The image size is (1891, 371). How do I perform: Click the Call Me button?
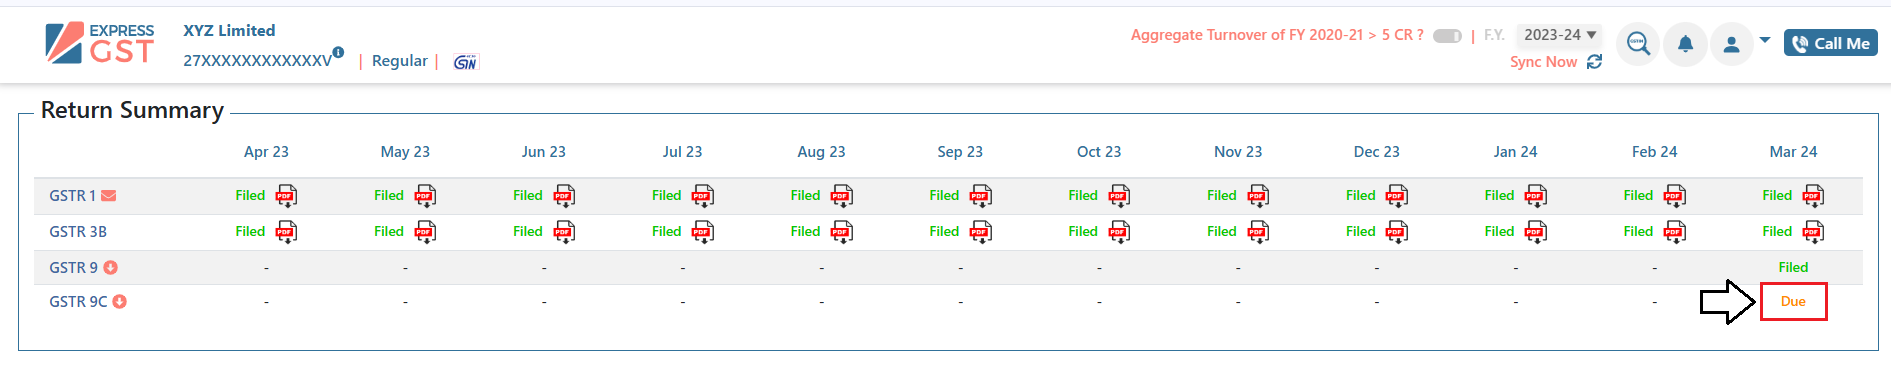click(1831, 43)
